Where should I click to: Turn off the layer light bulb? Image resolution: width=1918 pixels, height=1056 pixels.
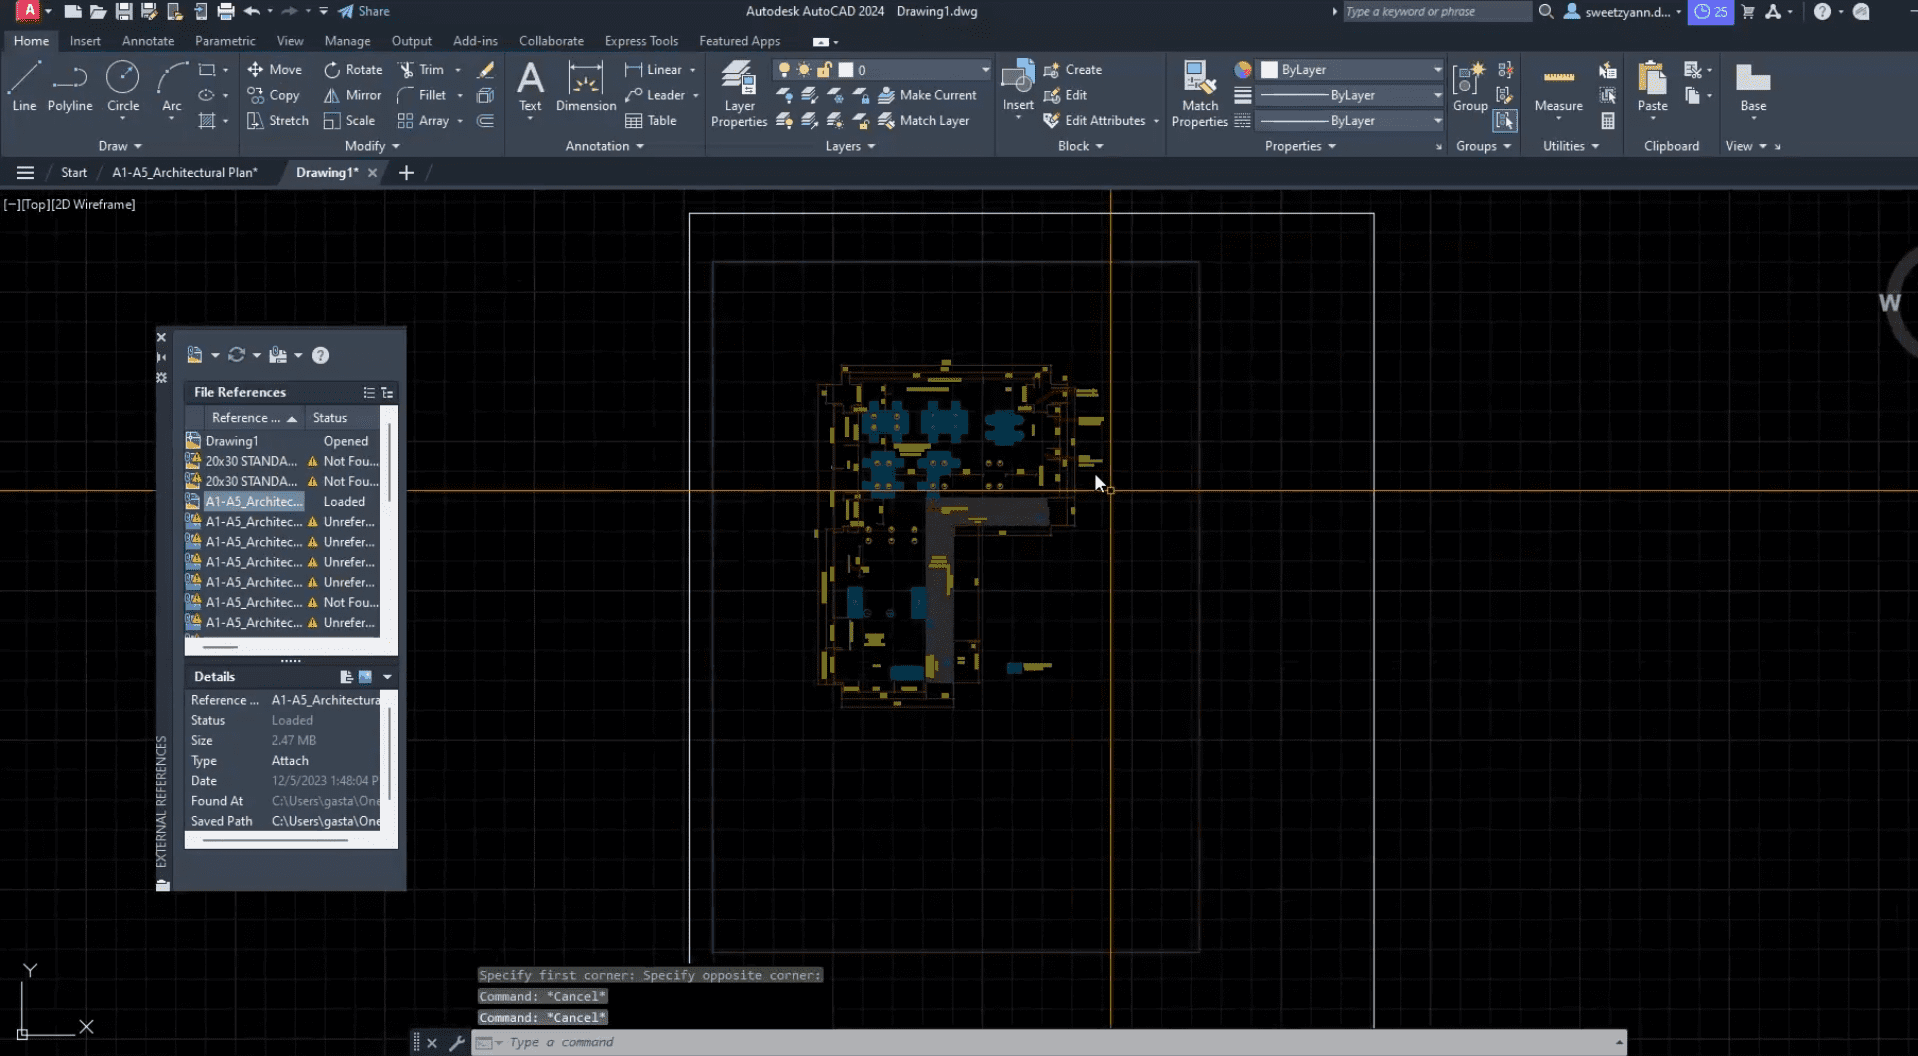pyautogui.click(x=785, y=69)
